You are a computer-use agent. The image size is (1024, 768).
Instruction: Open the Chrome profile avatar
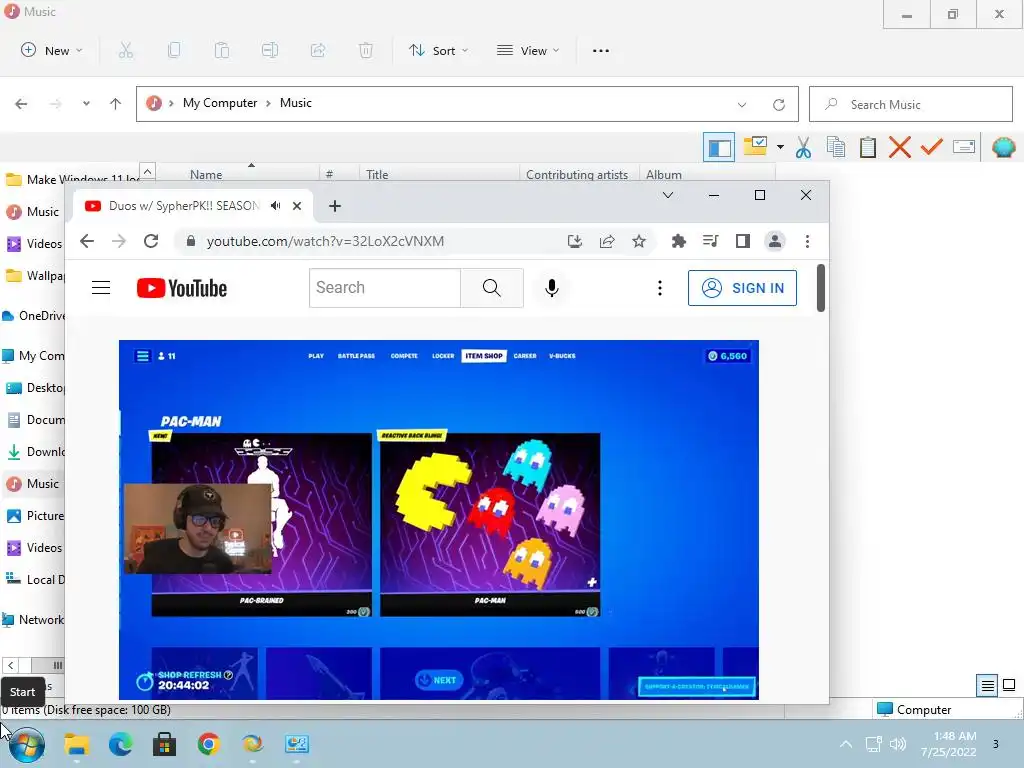(775, 242)
